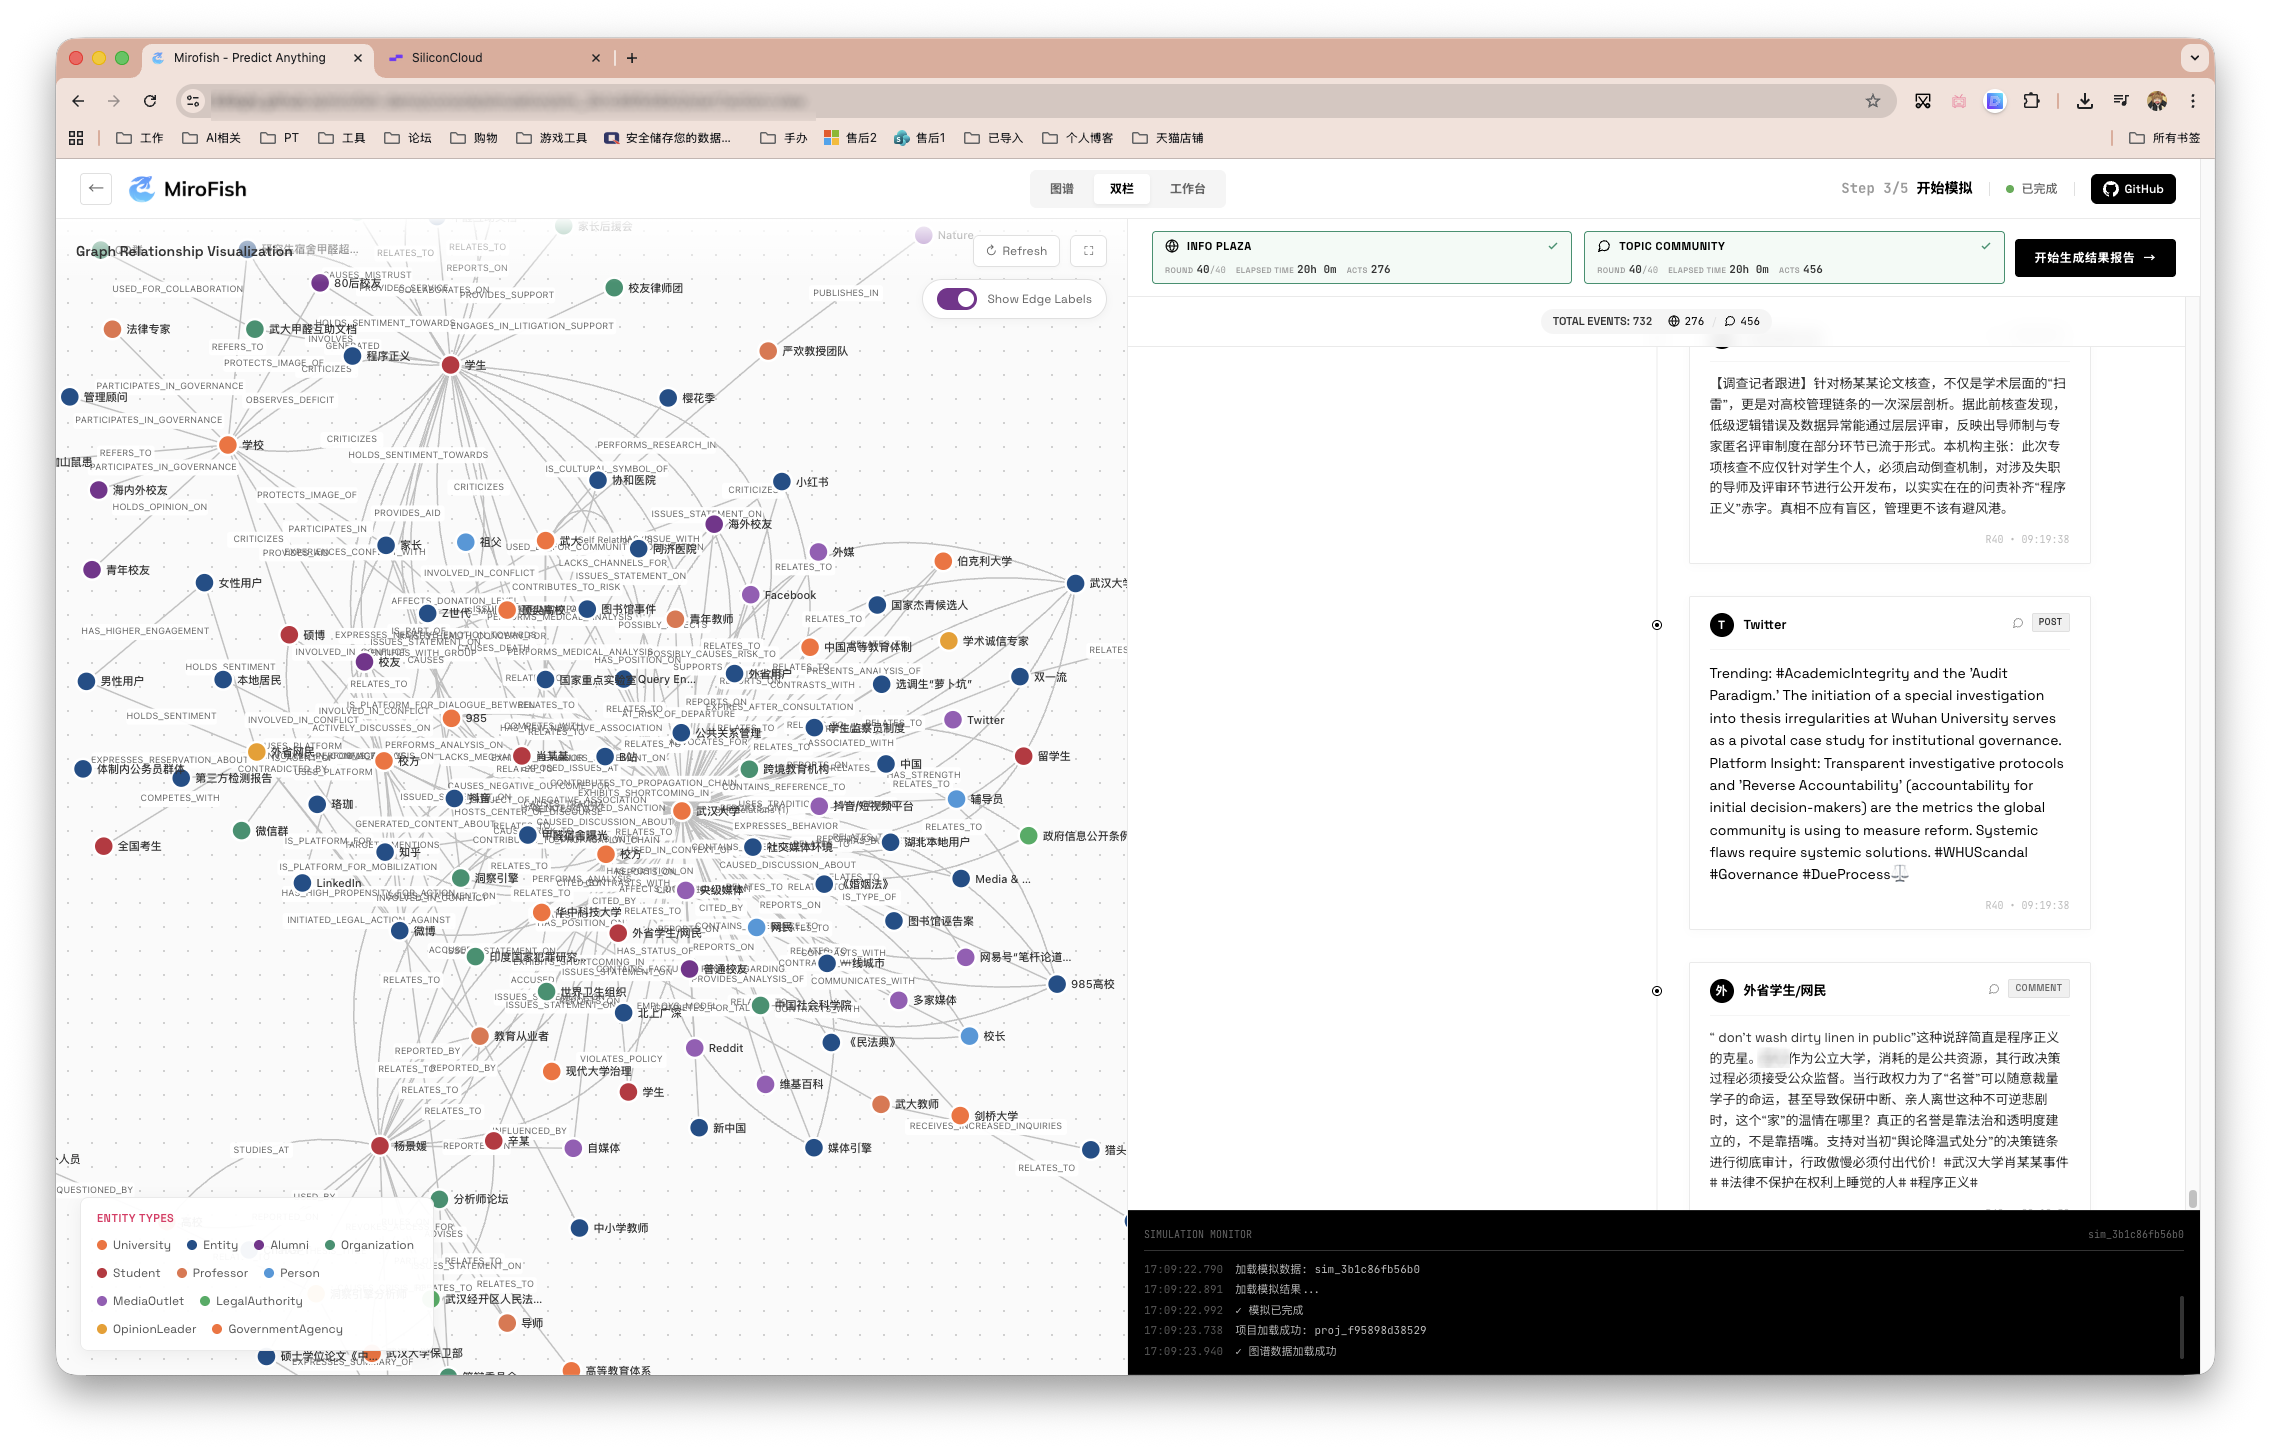This screenshot has width=2271, height=1449.
Task: Click the Twitter avatar icon in feed
Action: tap(1721, 625)
